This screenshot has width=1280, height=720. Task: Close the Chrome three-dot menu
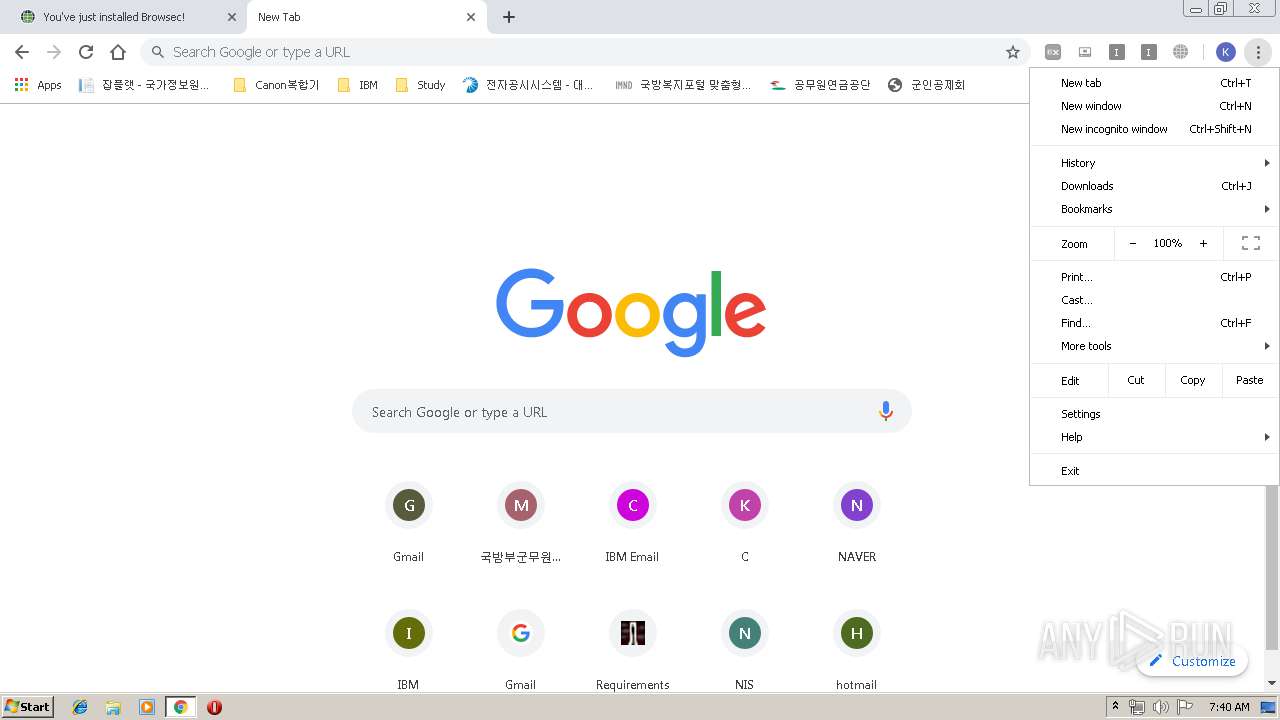pos(1258,52)
